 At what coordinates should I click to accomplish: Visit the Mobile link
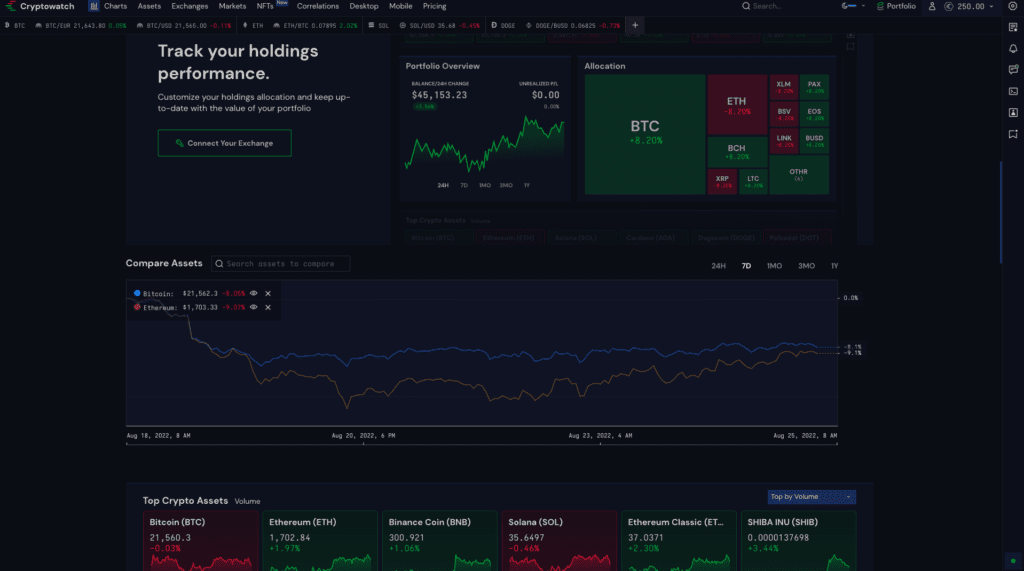click(x=400, y=6)
